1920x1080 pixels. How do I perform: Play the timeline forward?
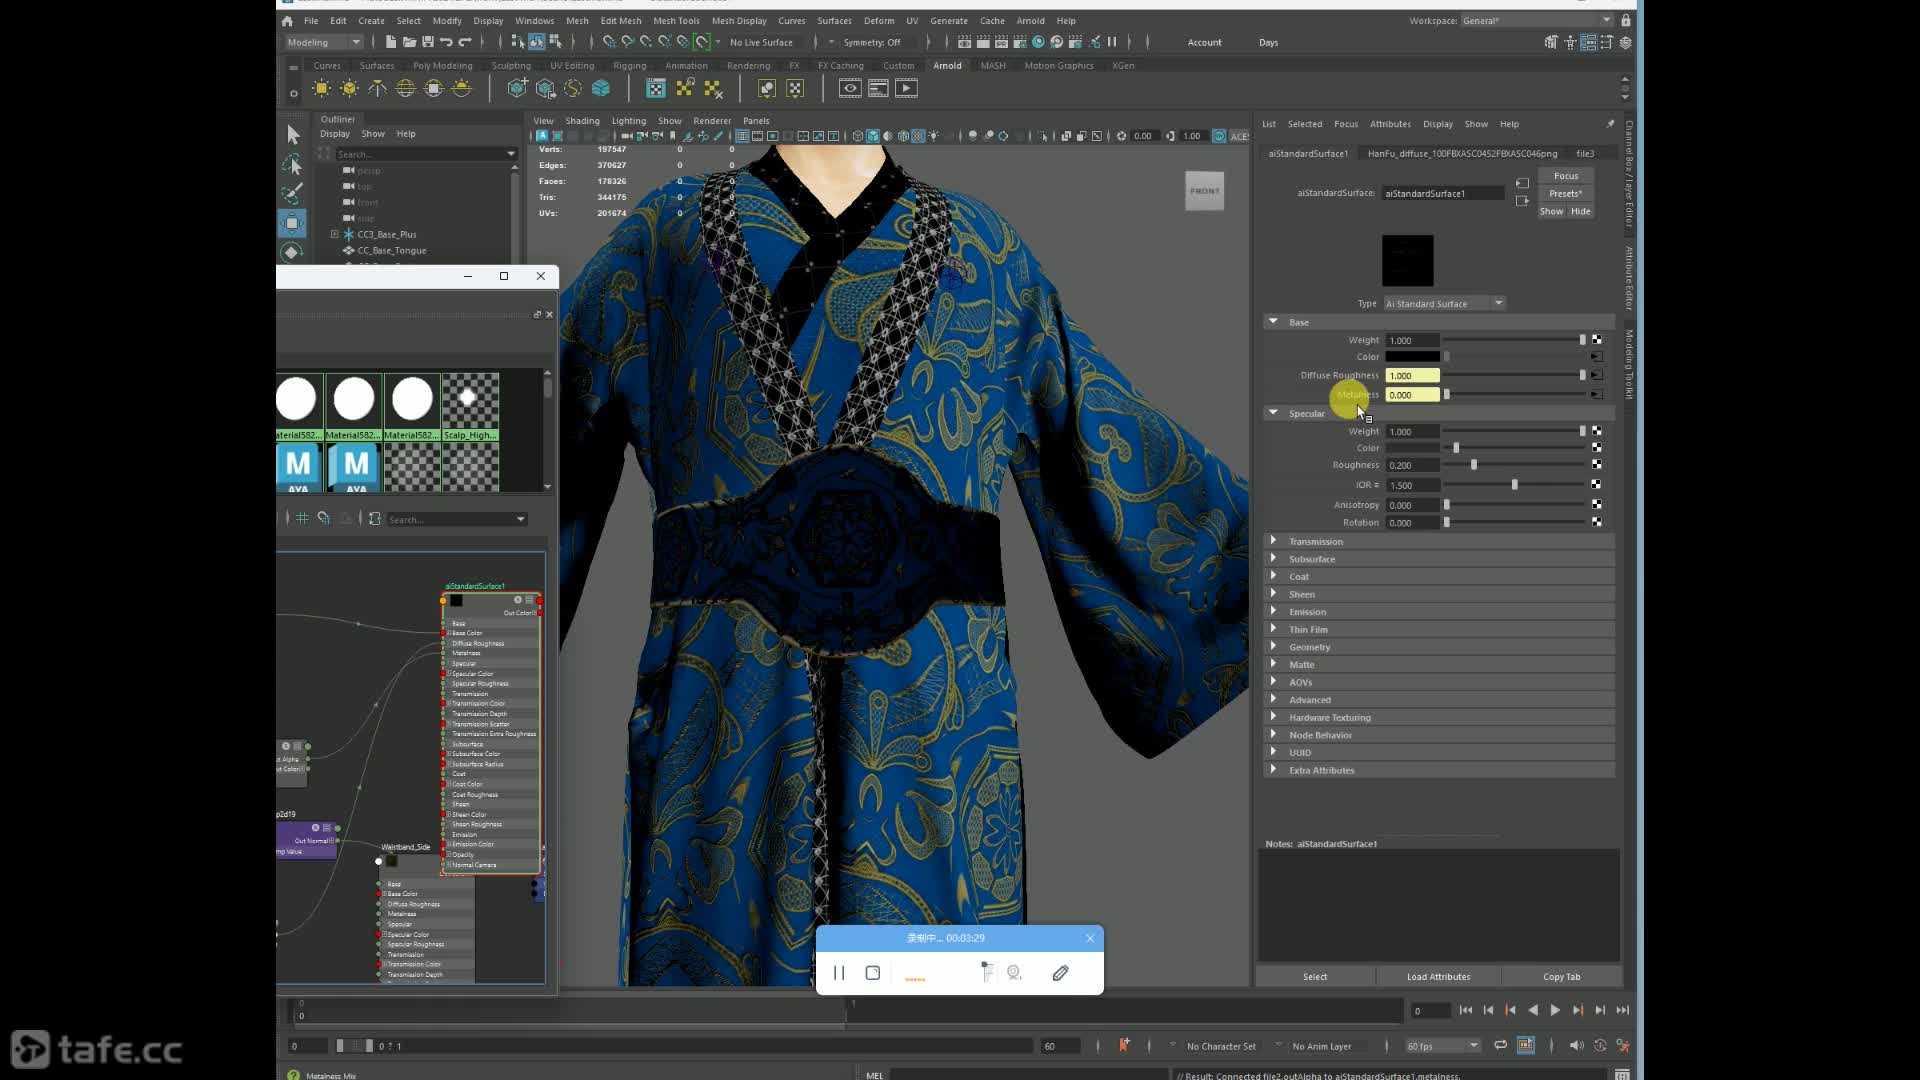click(1554, 1011)
